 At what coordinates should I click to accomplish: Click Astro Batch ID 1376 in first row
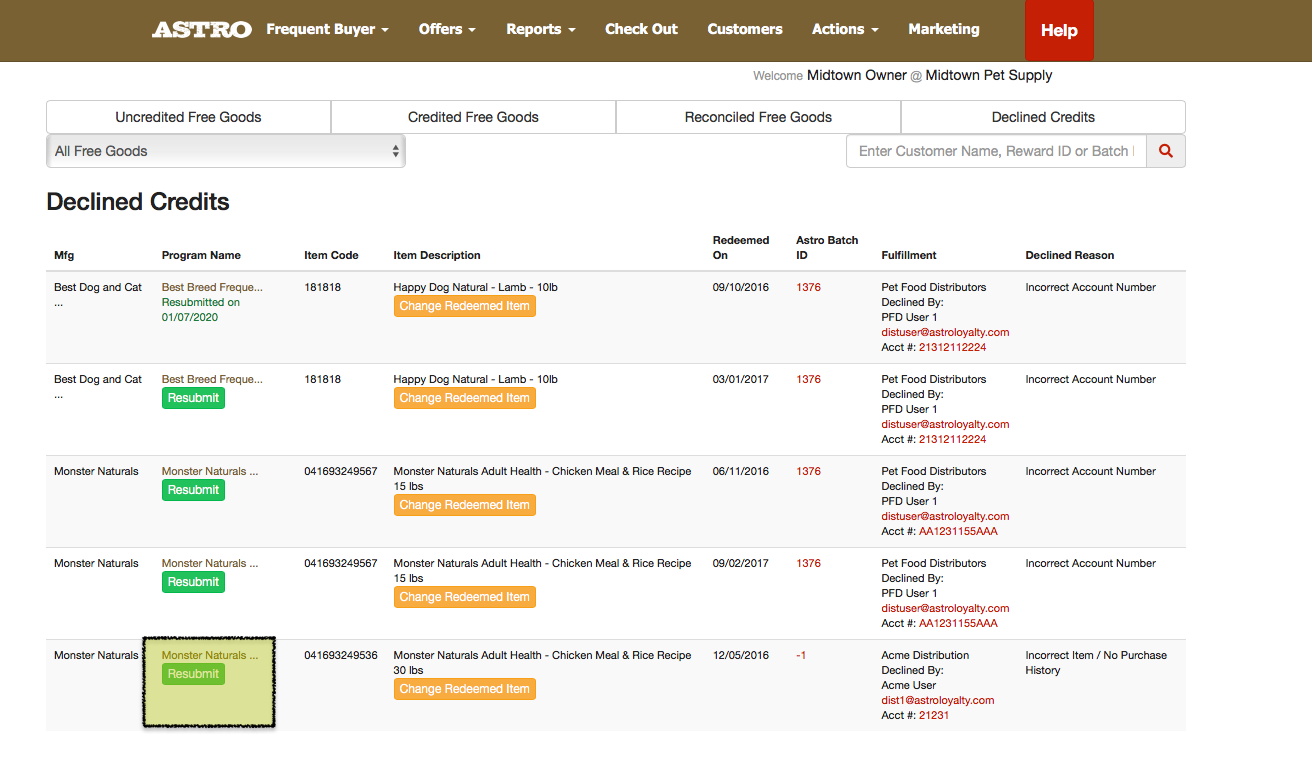[x=808, y=288]
